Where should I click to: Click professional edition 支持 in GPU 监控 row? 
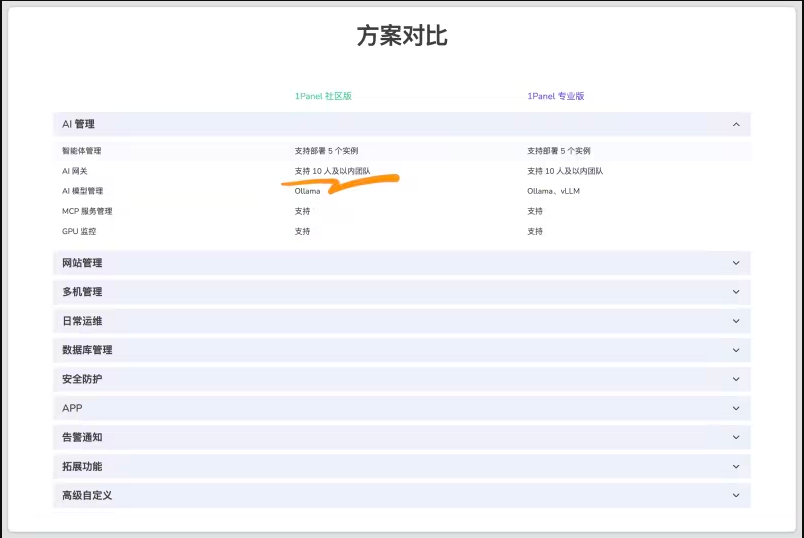(535, 231)
